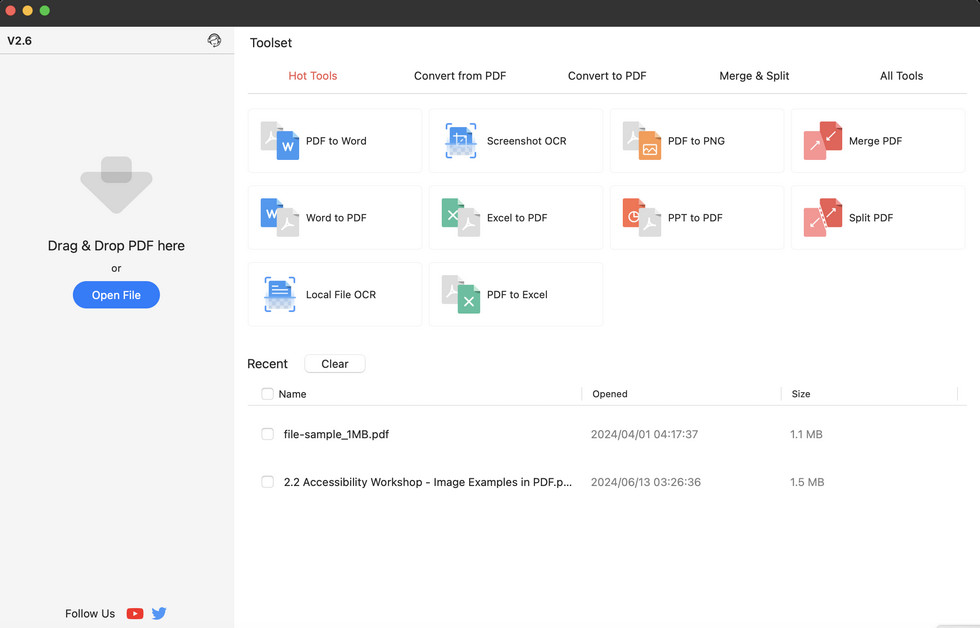Switch to the Convert from PDF tab
Screen dimensions: 980x628
[460, 76]
